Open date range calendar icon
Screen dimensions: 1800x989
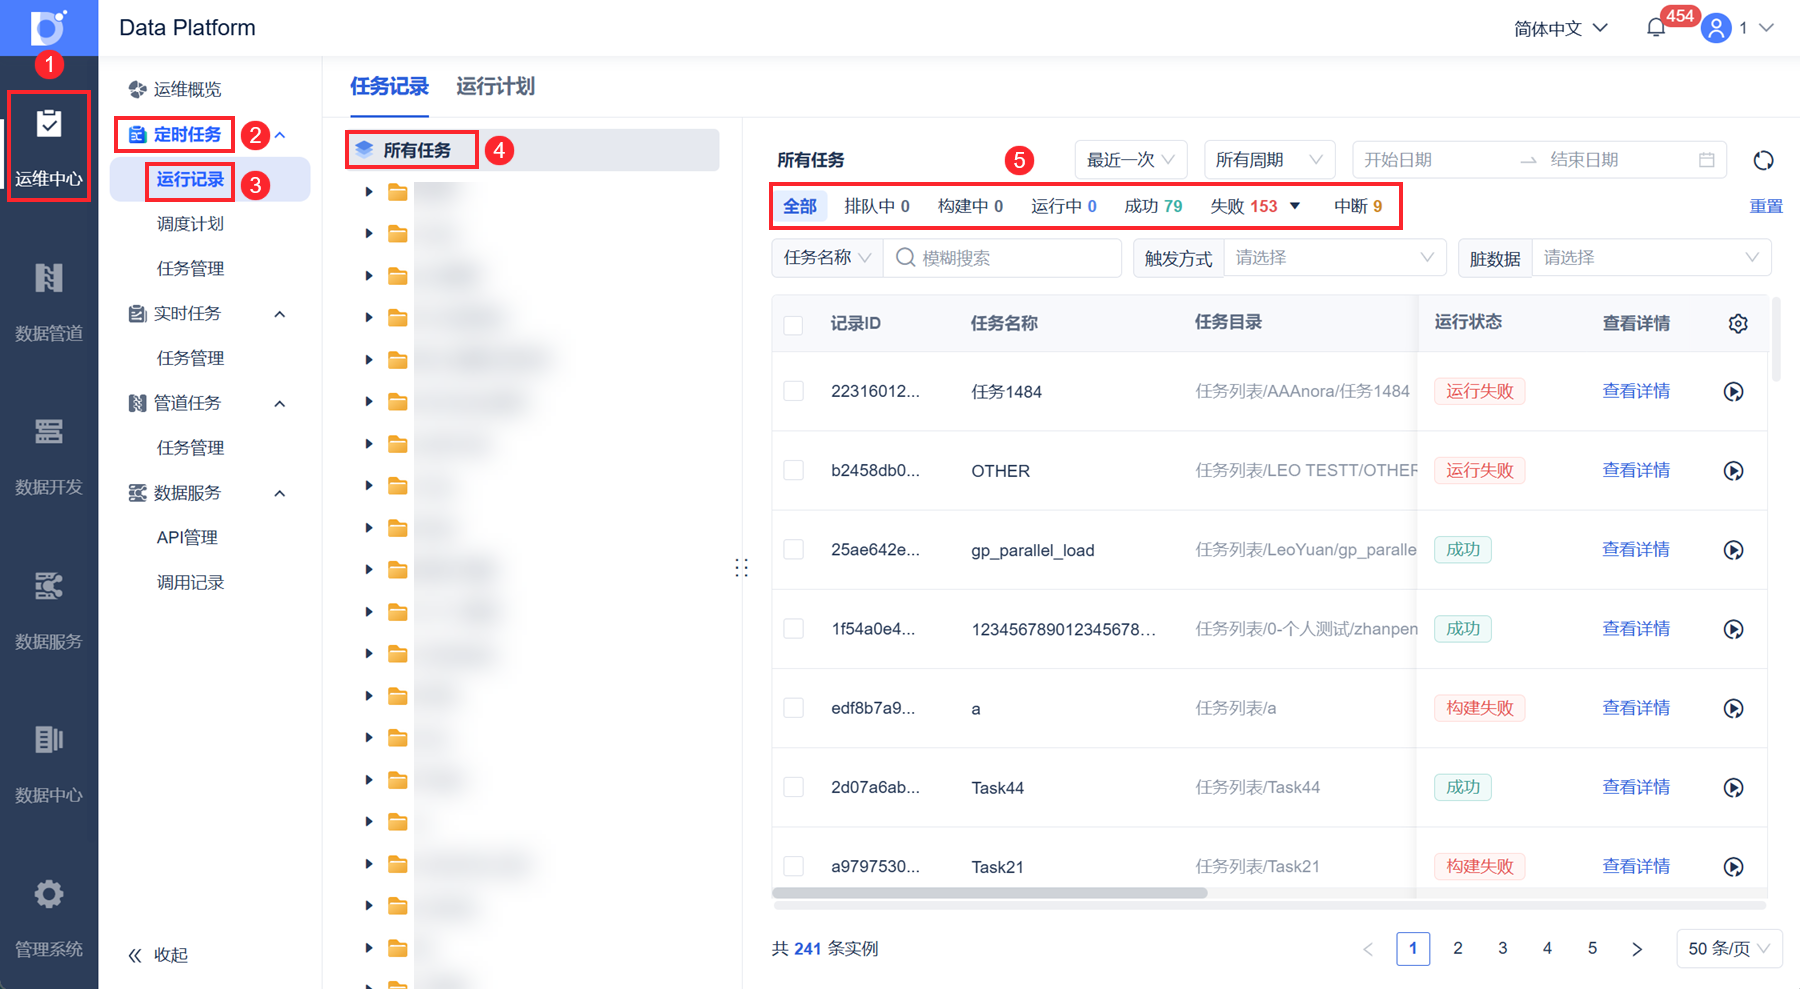pyautogui.click(x=1707, y=160)
